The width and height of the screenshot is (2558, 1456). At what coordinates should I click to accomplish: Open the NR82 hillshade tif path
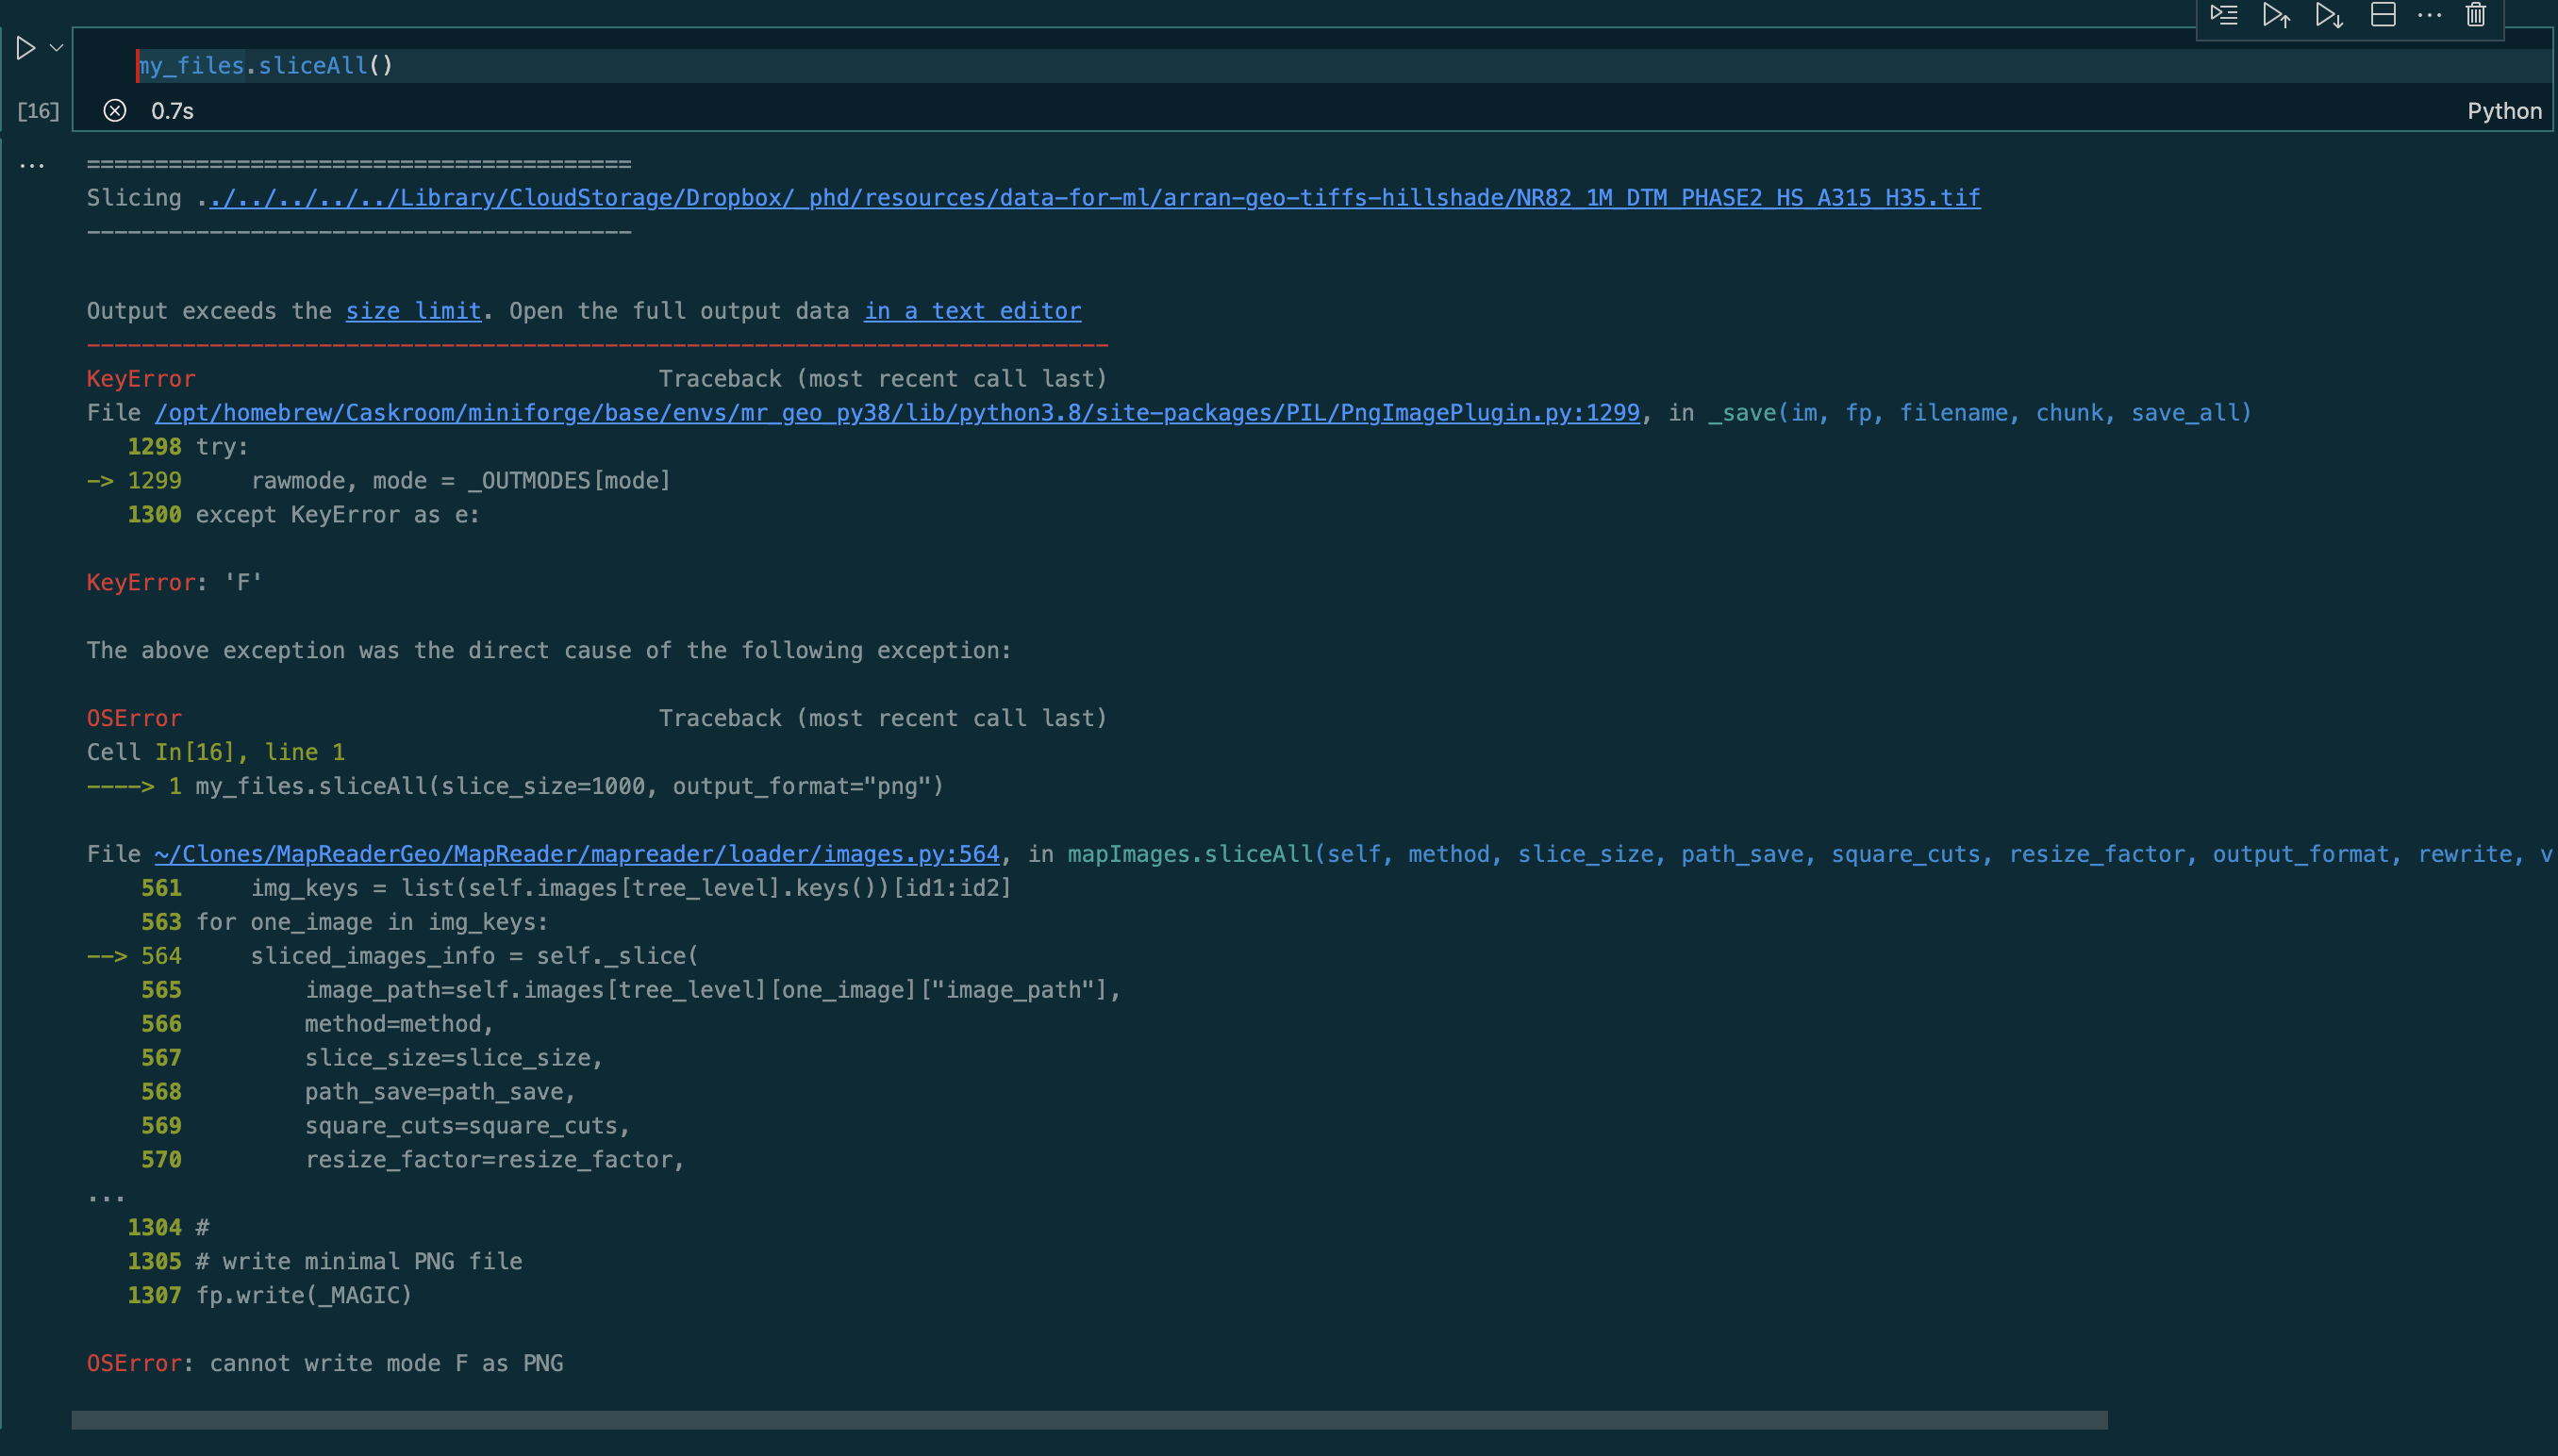(1088, 197)
